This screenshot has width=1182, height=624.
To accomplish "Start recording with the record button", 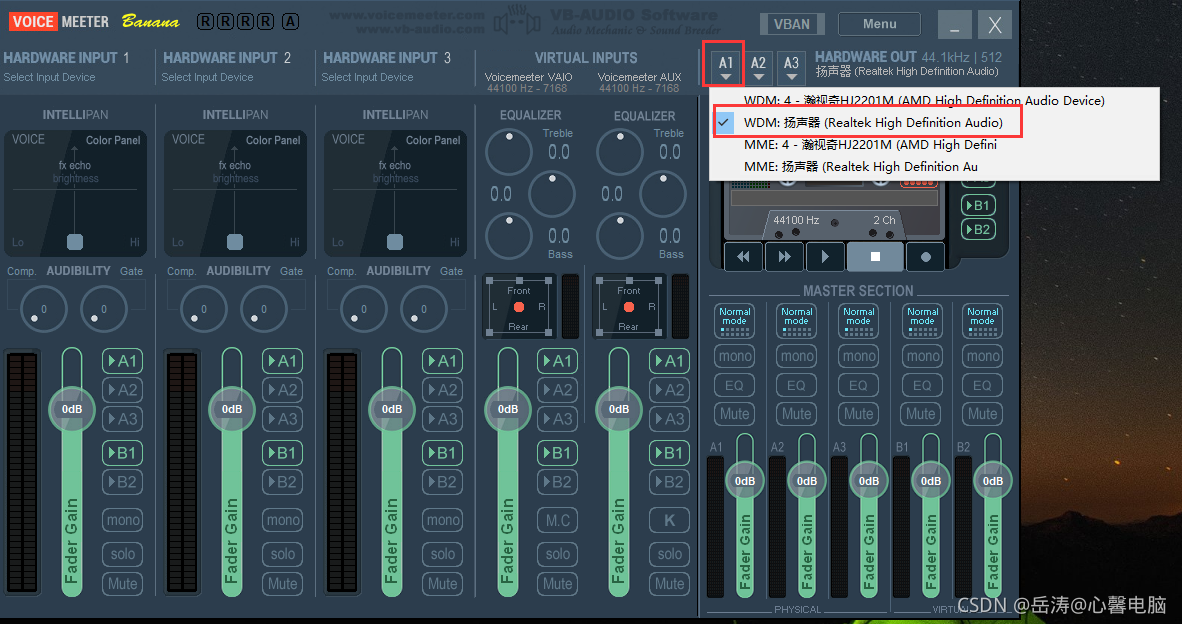I will tap(926, 256).
